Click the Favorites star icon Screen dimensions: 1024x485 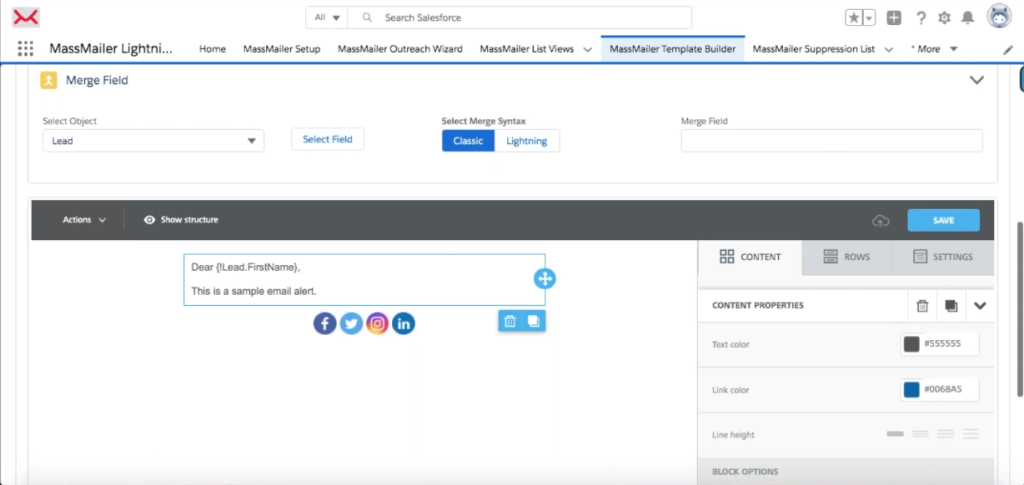coord(854,18)
